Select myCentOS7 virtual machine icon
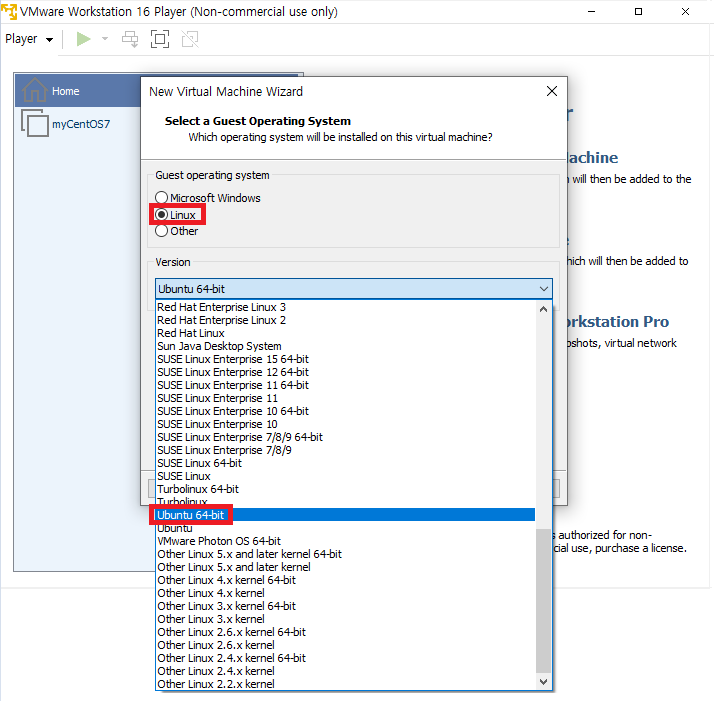Image resolution: width=716 pixels, height=701 pixels. point(35,123)
